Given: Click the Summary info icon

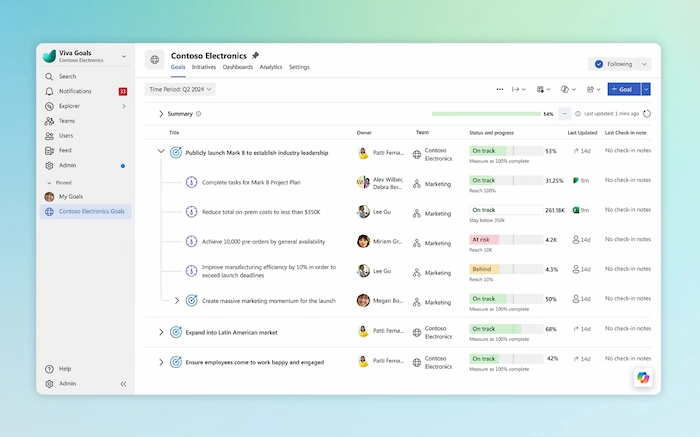Looking at the screenshot, I should 199,114.
